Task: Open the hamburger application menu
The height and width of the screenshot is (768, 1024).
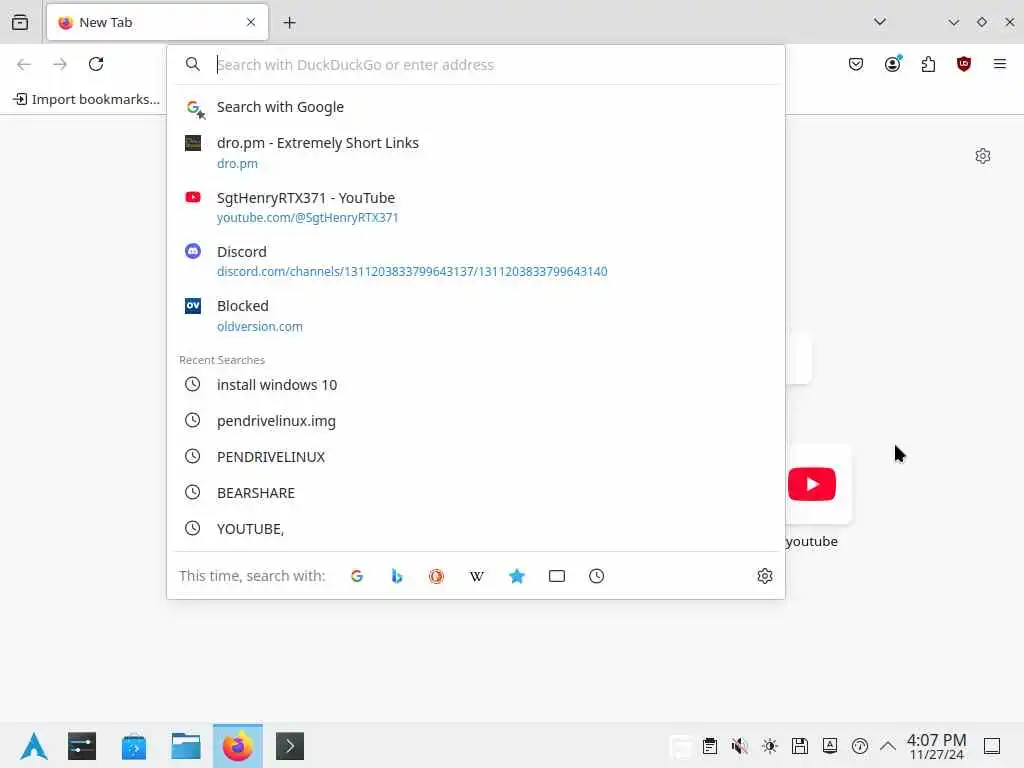Action: point(999,64)
